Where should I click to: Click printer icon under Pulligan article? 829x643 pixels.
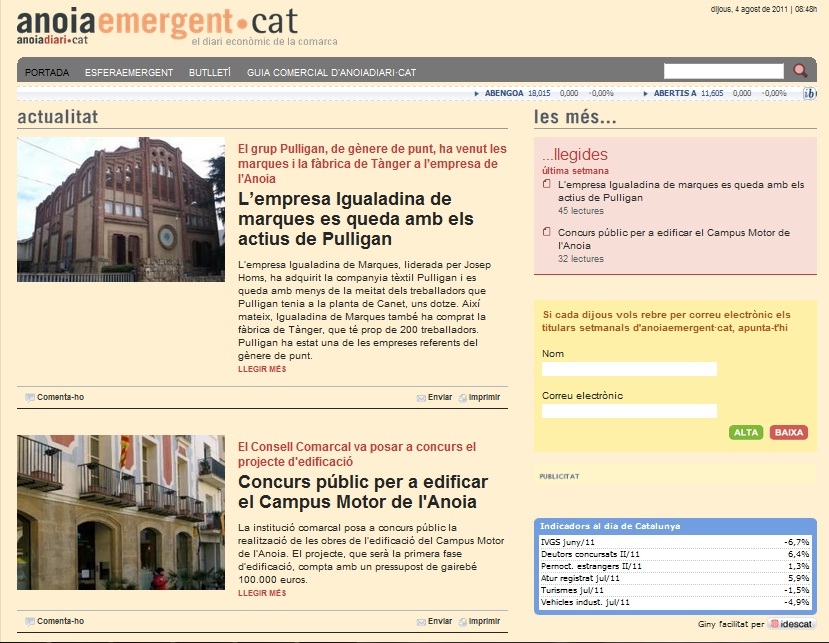(x=463, y=398)
